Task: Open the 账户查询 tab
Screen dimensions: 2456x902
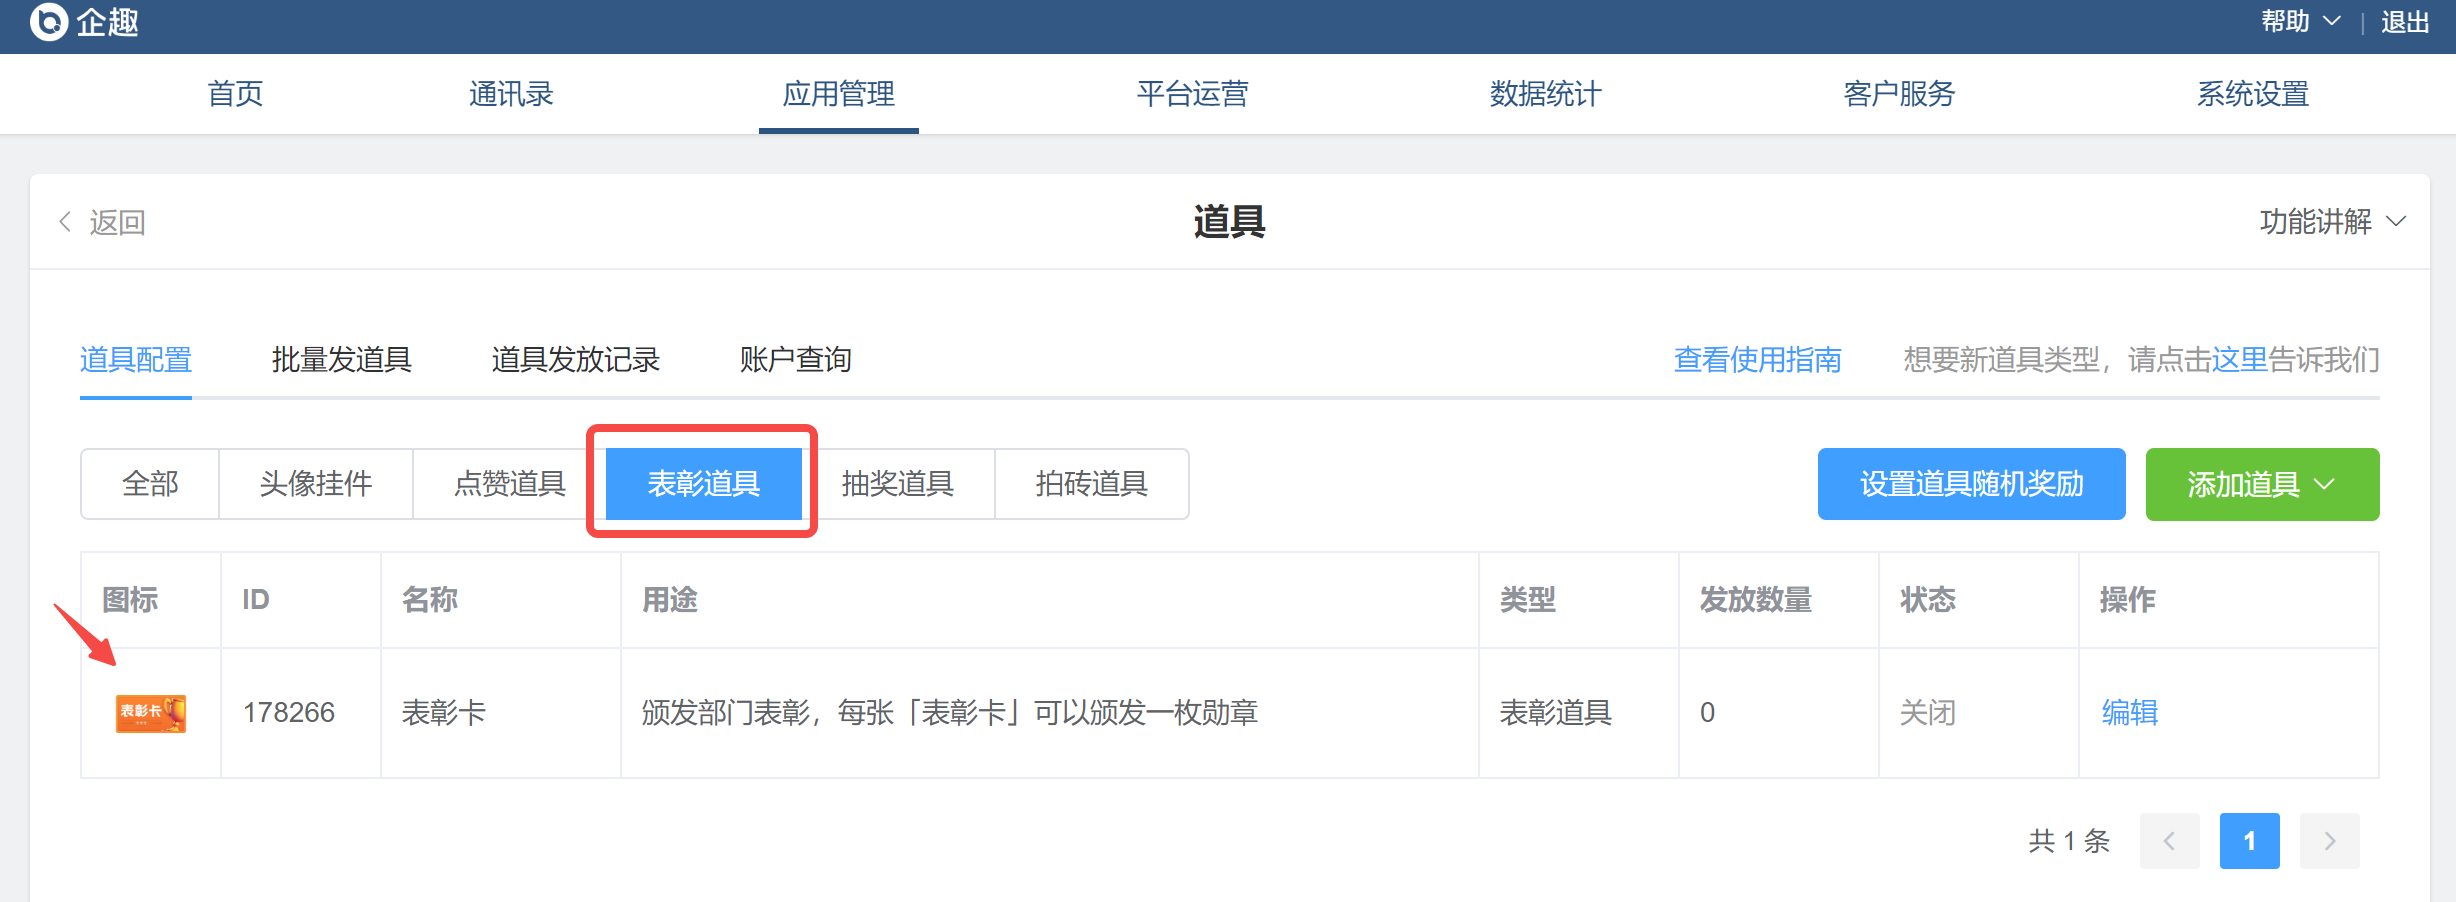Action: click(795, 360)
